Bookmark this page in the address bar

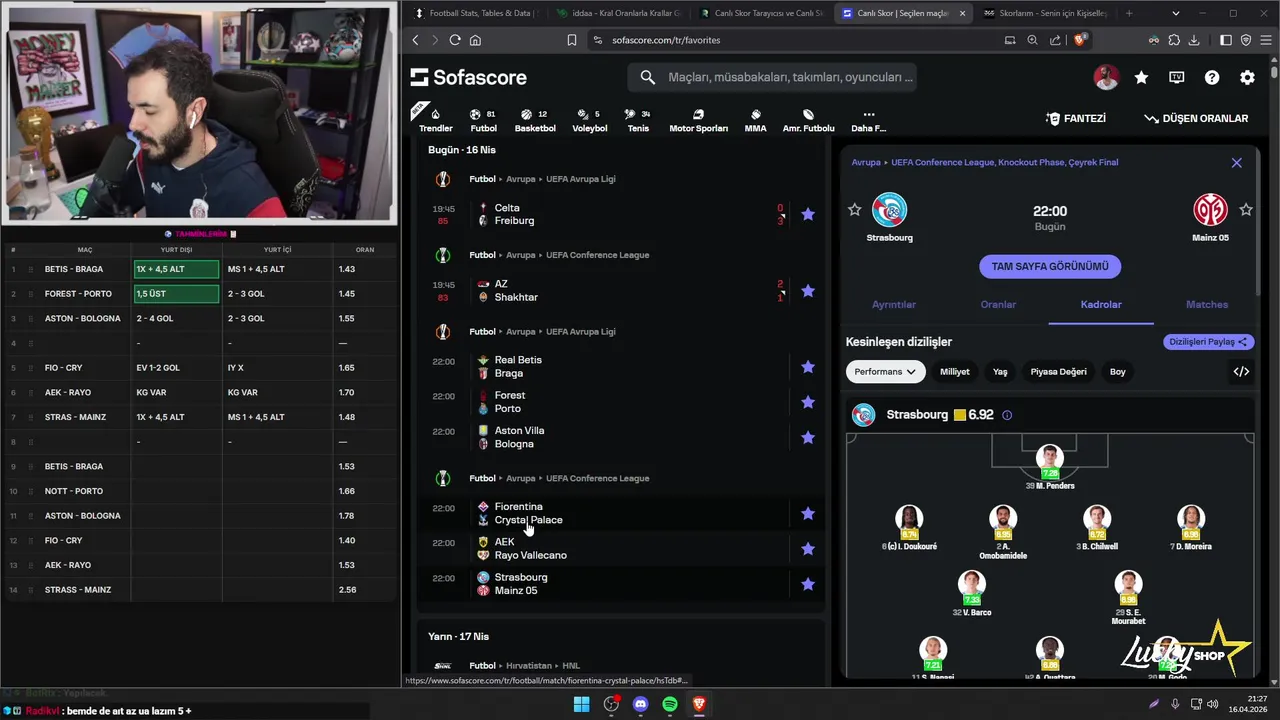click(572, 40)
